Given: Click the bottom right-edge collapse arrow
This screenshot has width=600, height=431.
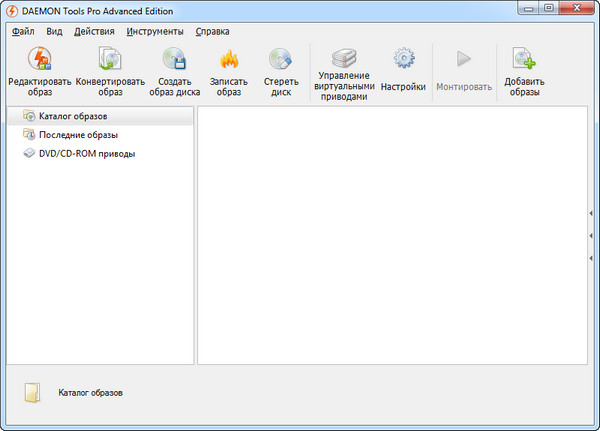Looking at the screenshot, I should [x=591, y=258].
